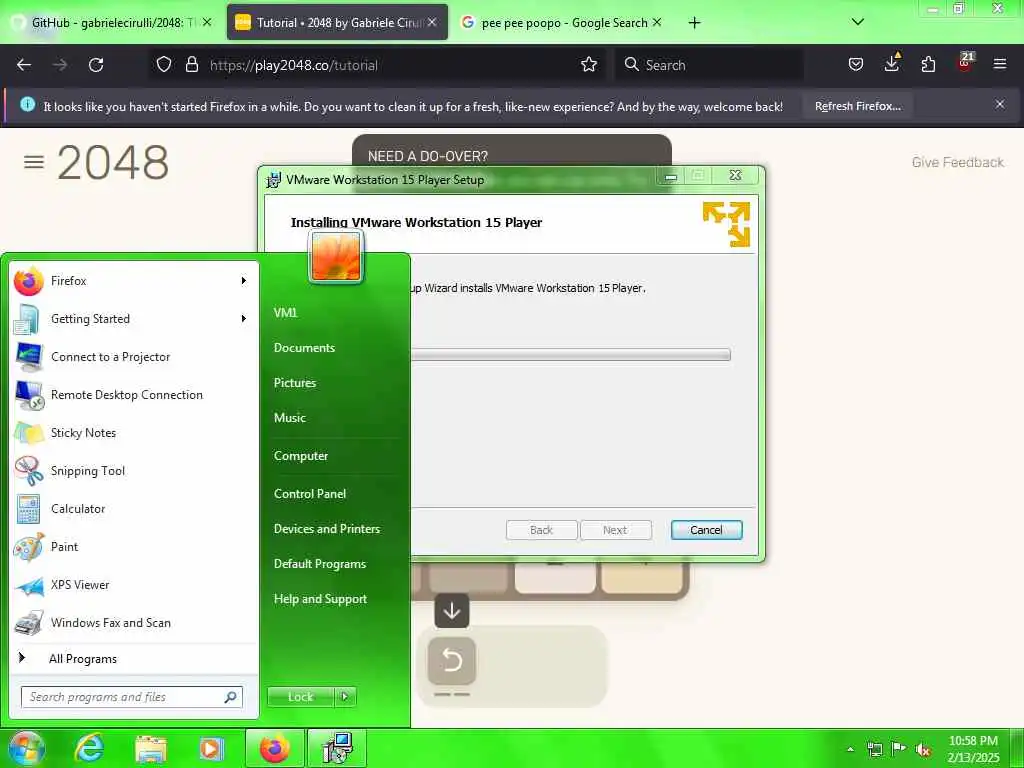The height and width of the screenshot is (768, 1024).
Task: Open Pictures from Start menu
Action: point(295,383)
